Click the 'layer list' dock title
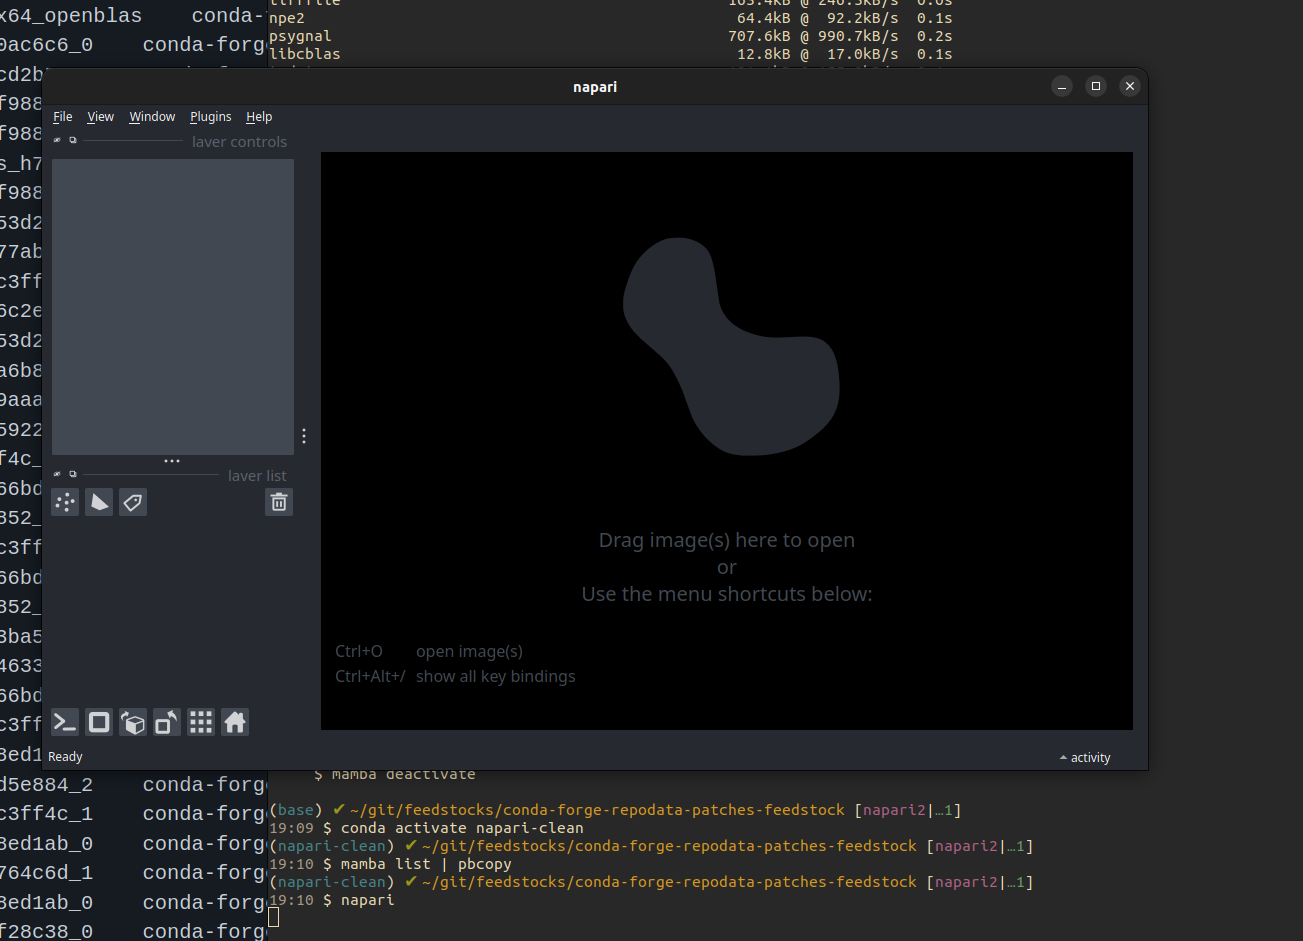 click(257, 476)
